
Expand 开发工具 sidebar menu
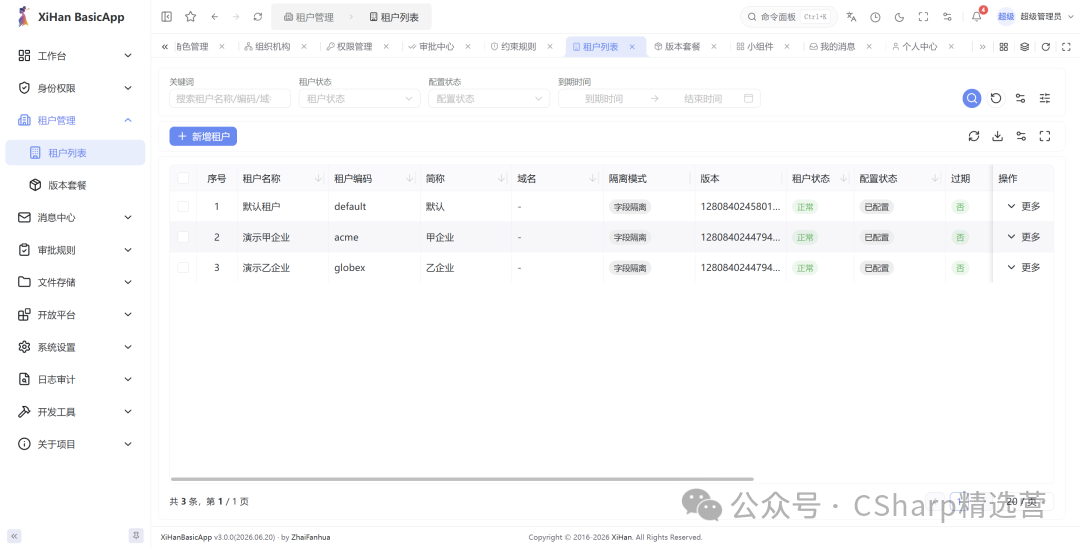coord(75,412)
